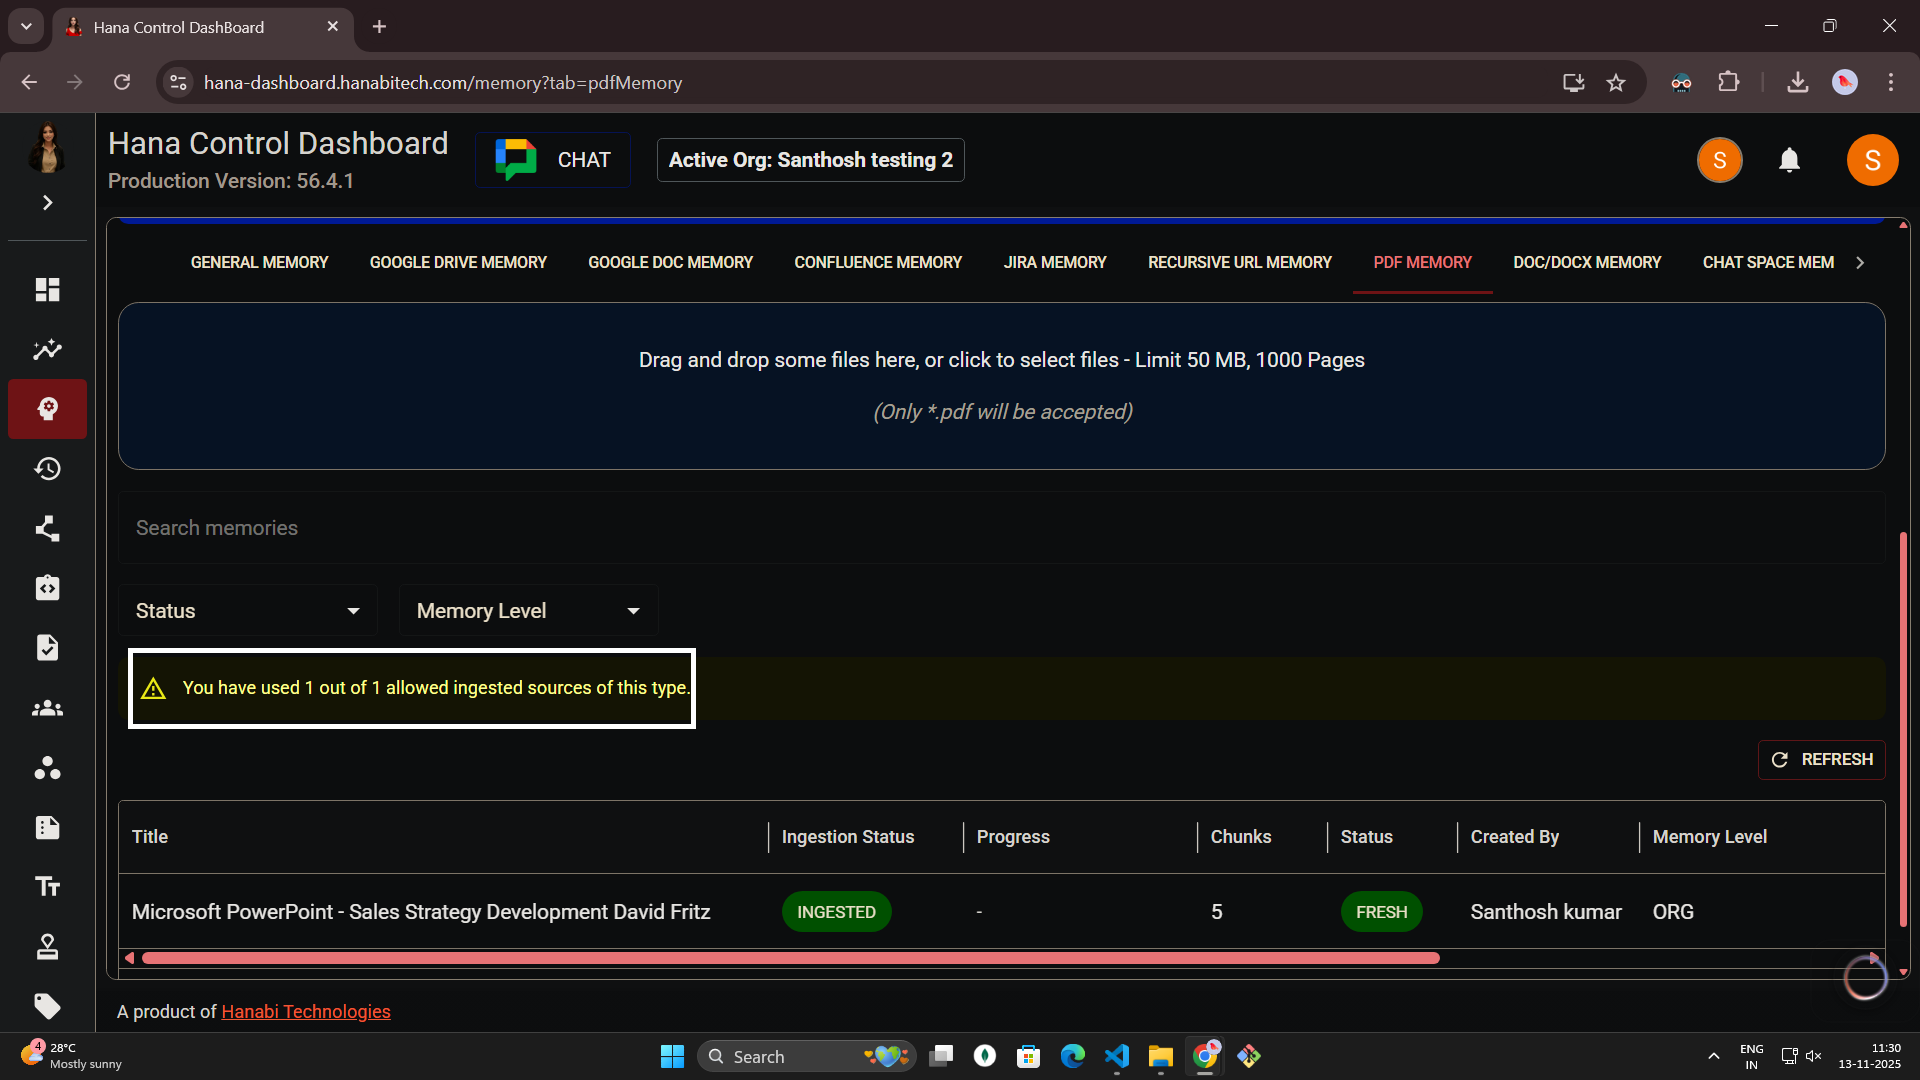
Task: Open the code clipboard tool in sidebar
Action: tap(47, 588)
